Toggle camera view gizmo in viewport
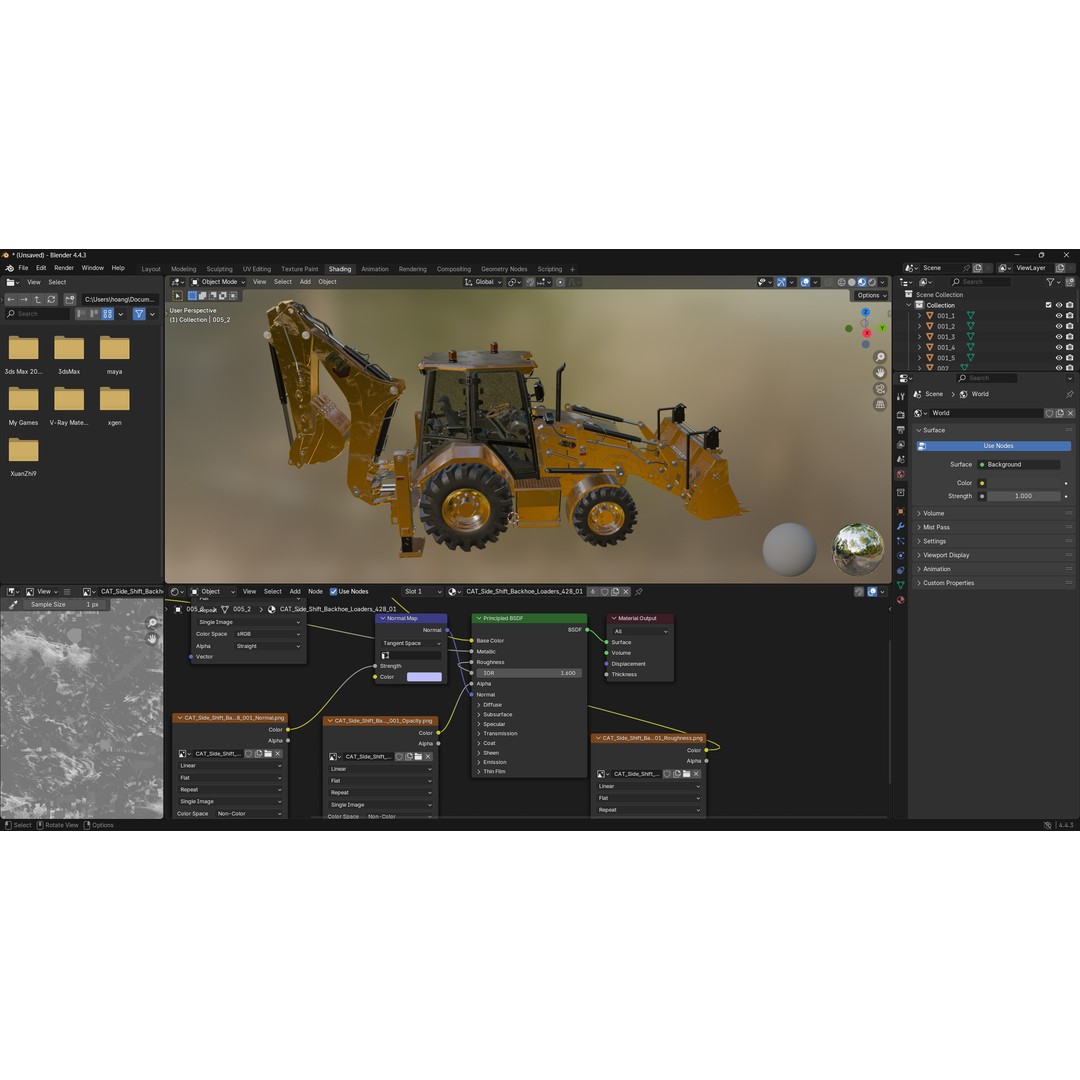 tap(880, 389)
